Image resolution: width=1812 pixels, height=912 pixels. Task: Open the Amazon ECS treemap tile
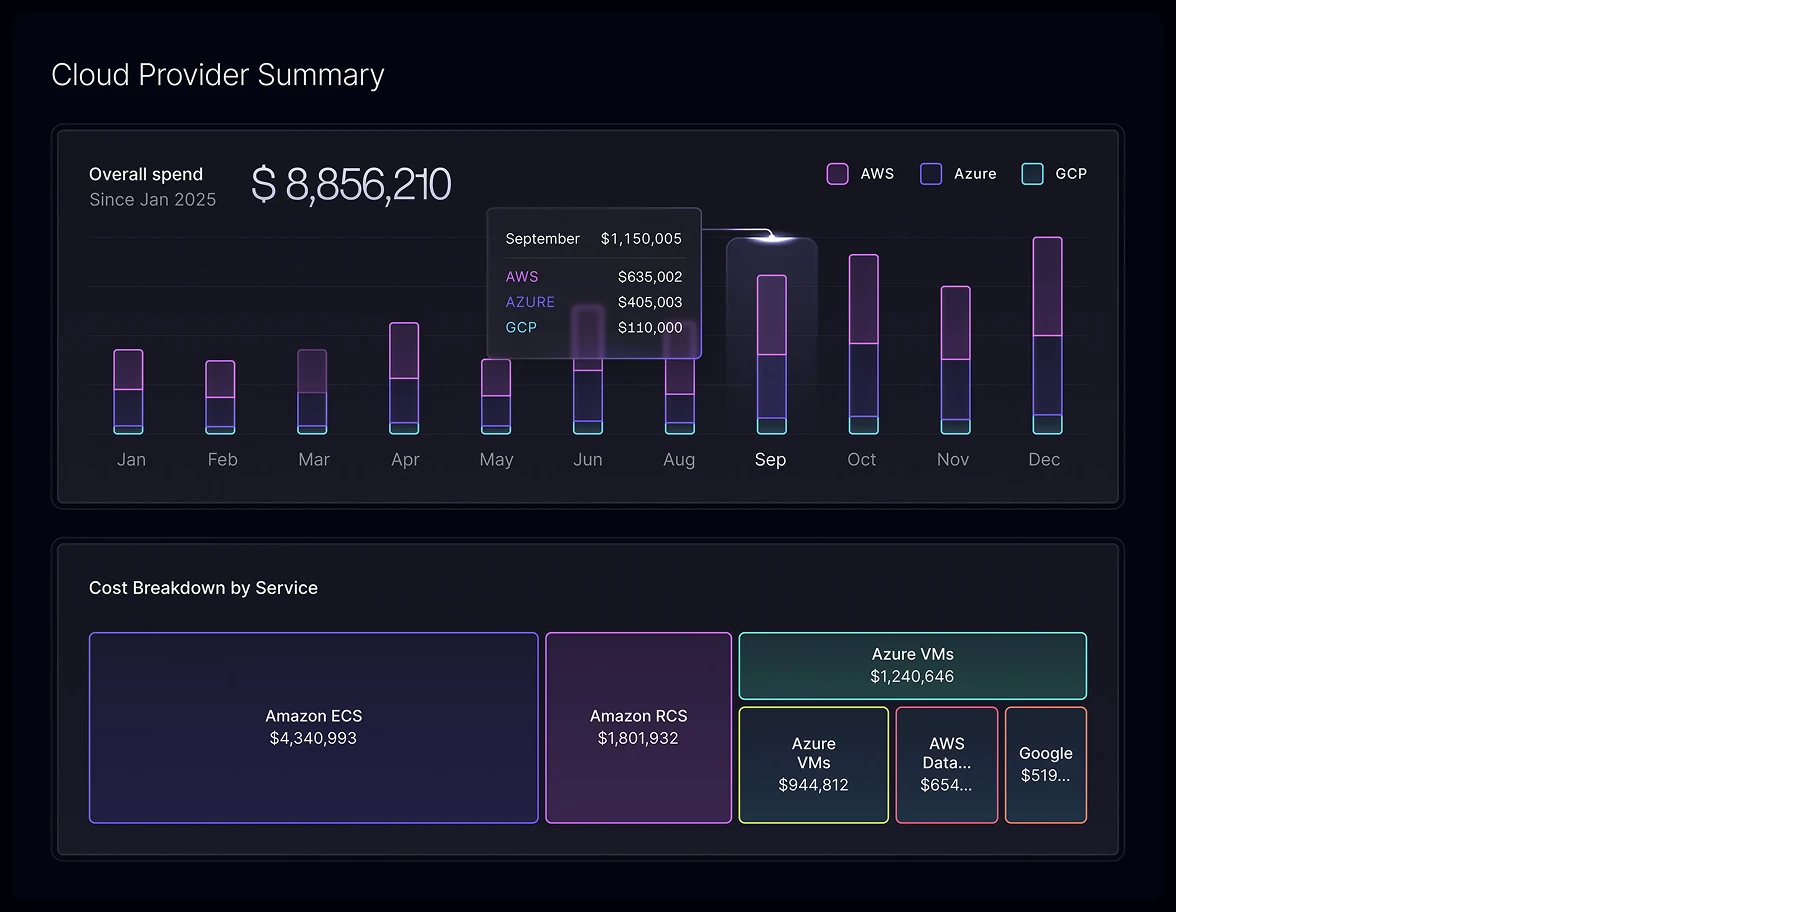313,727
